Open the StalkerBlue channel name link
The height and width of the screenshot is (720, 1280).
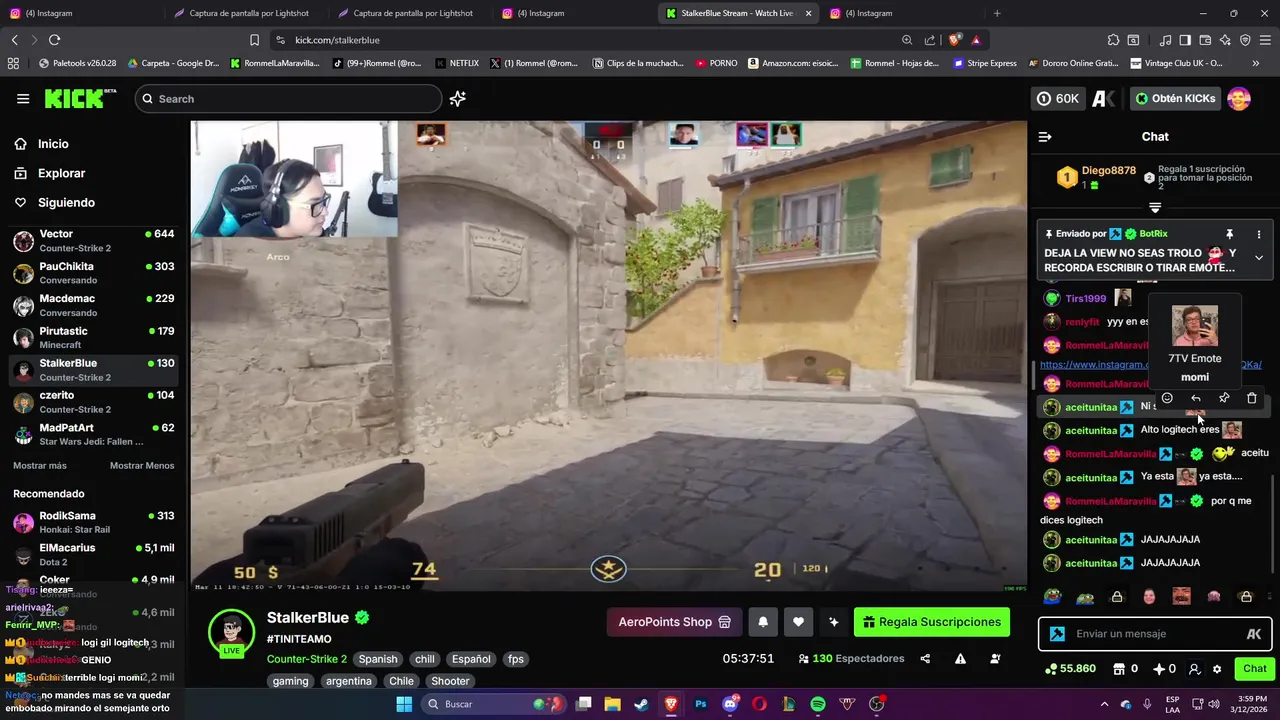[x=308, y=618]
